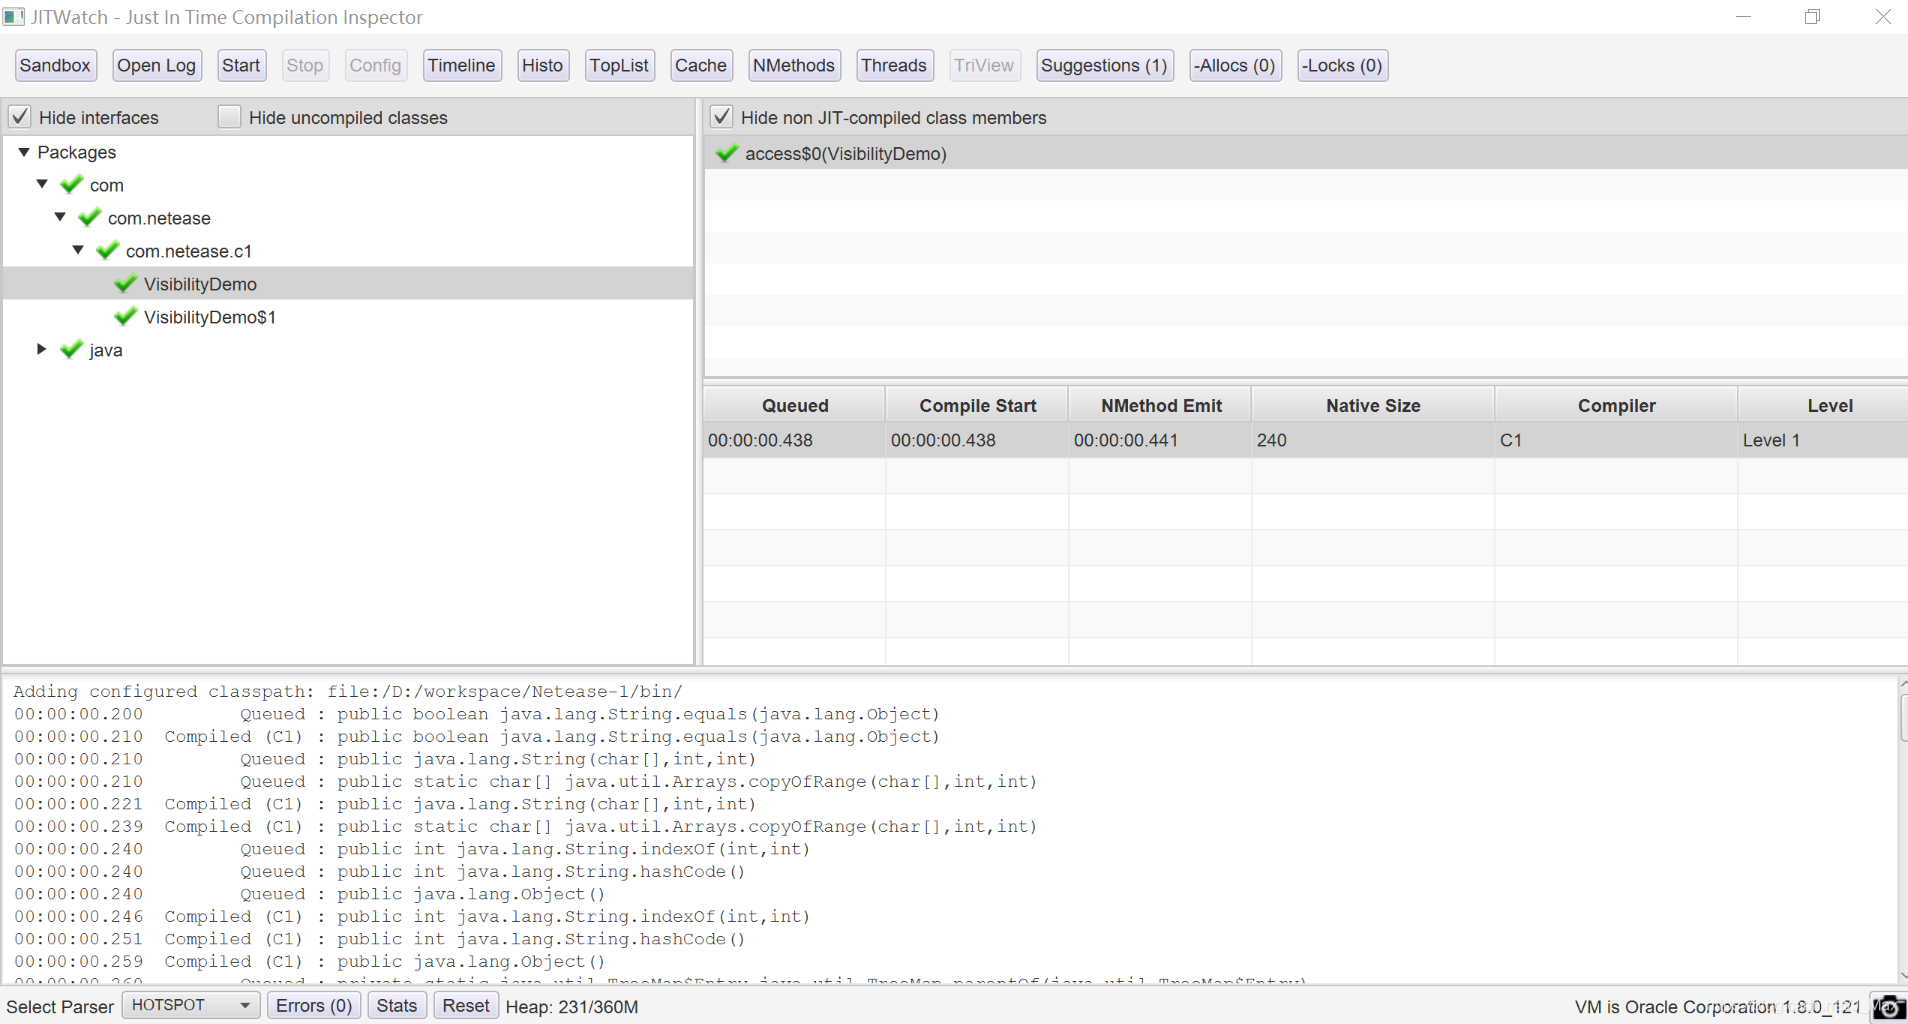The width and height of the screenshot is (1908, 1024).
Task: Toggle Hide non JIT-compiled class members
Action: 721,117
